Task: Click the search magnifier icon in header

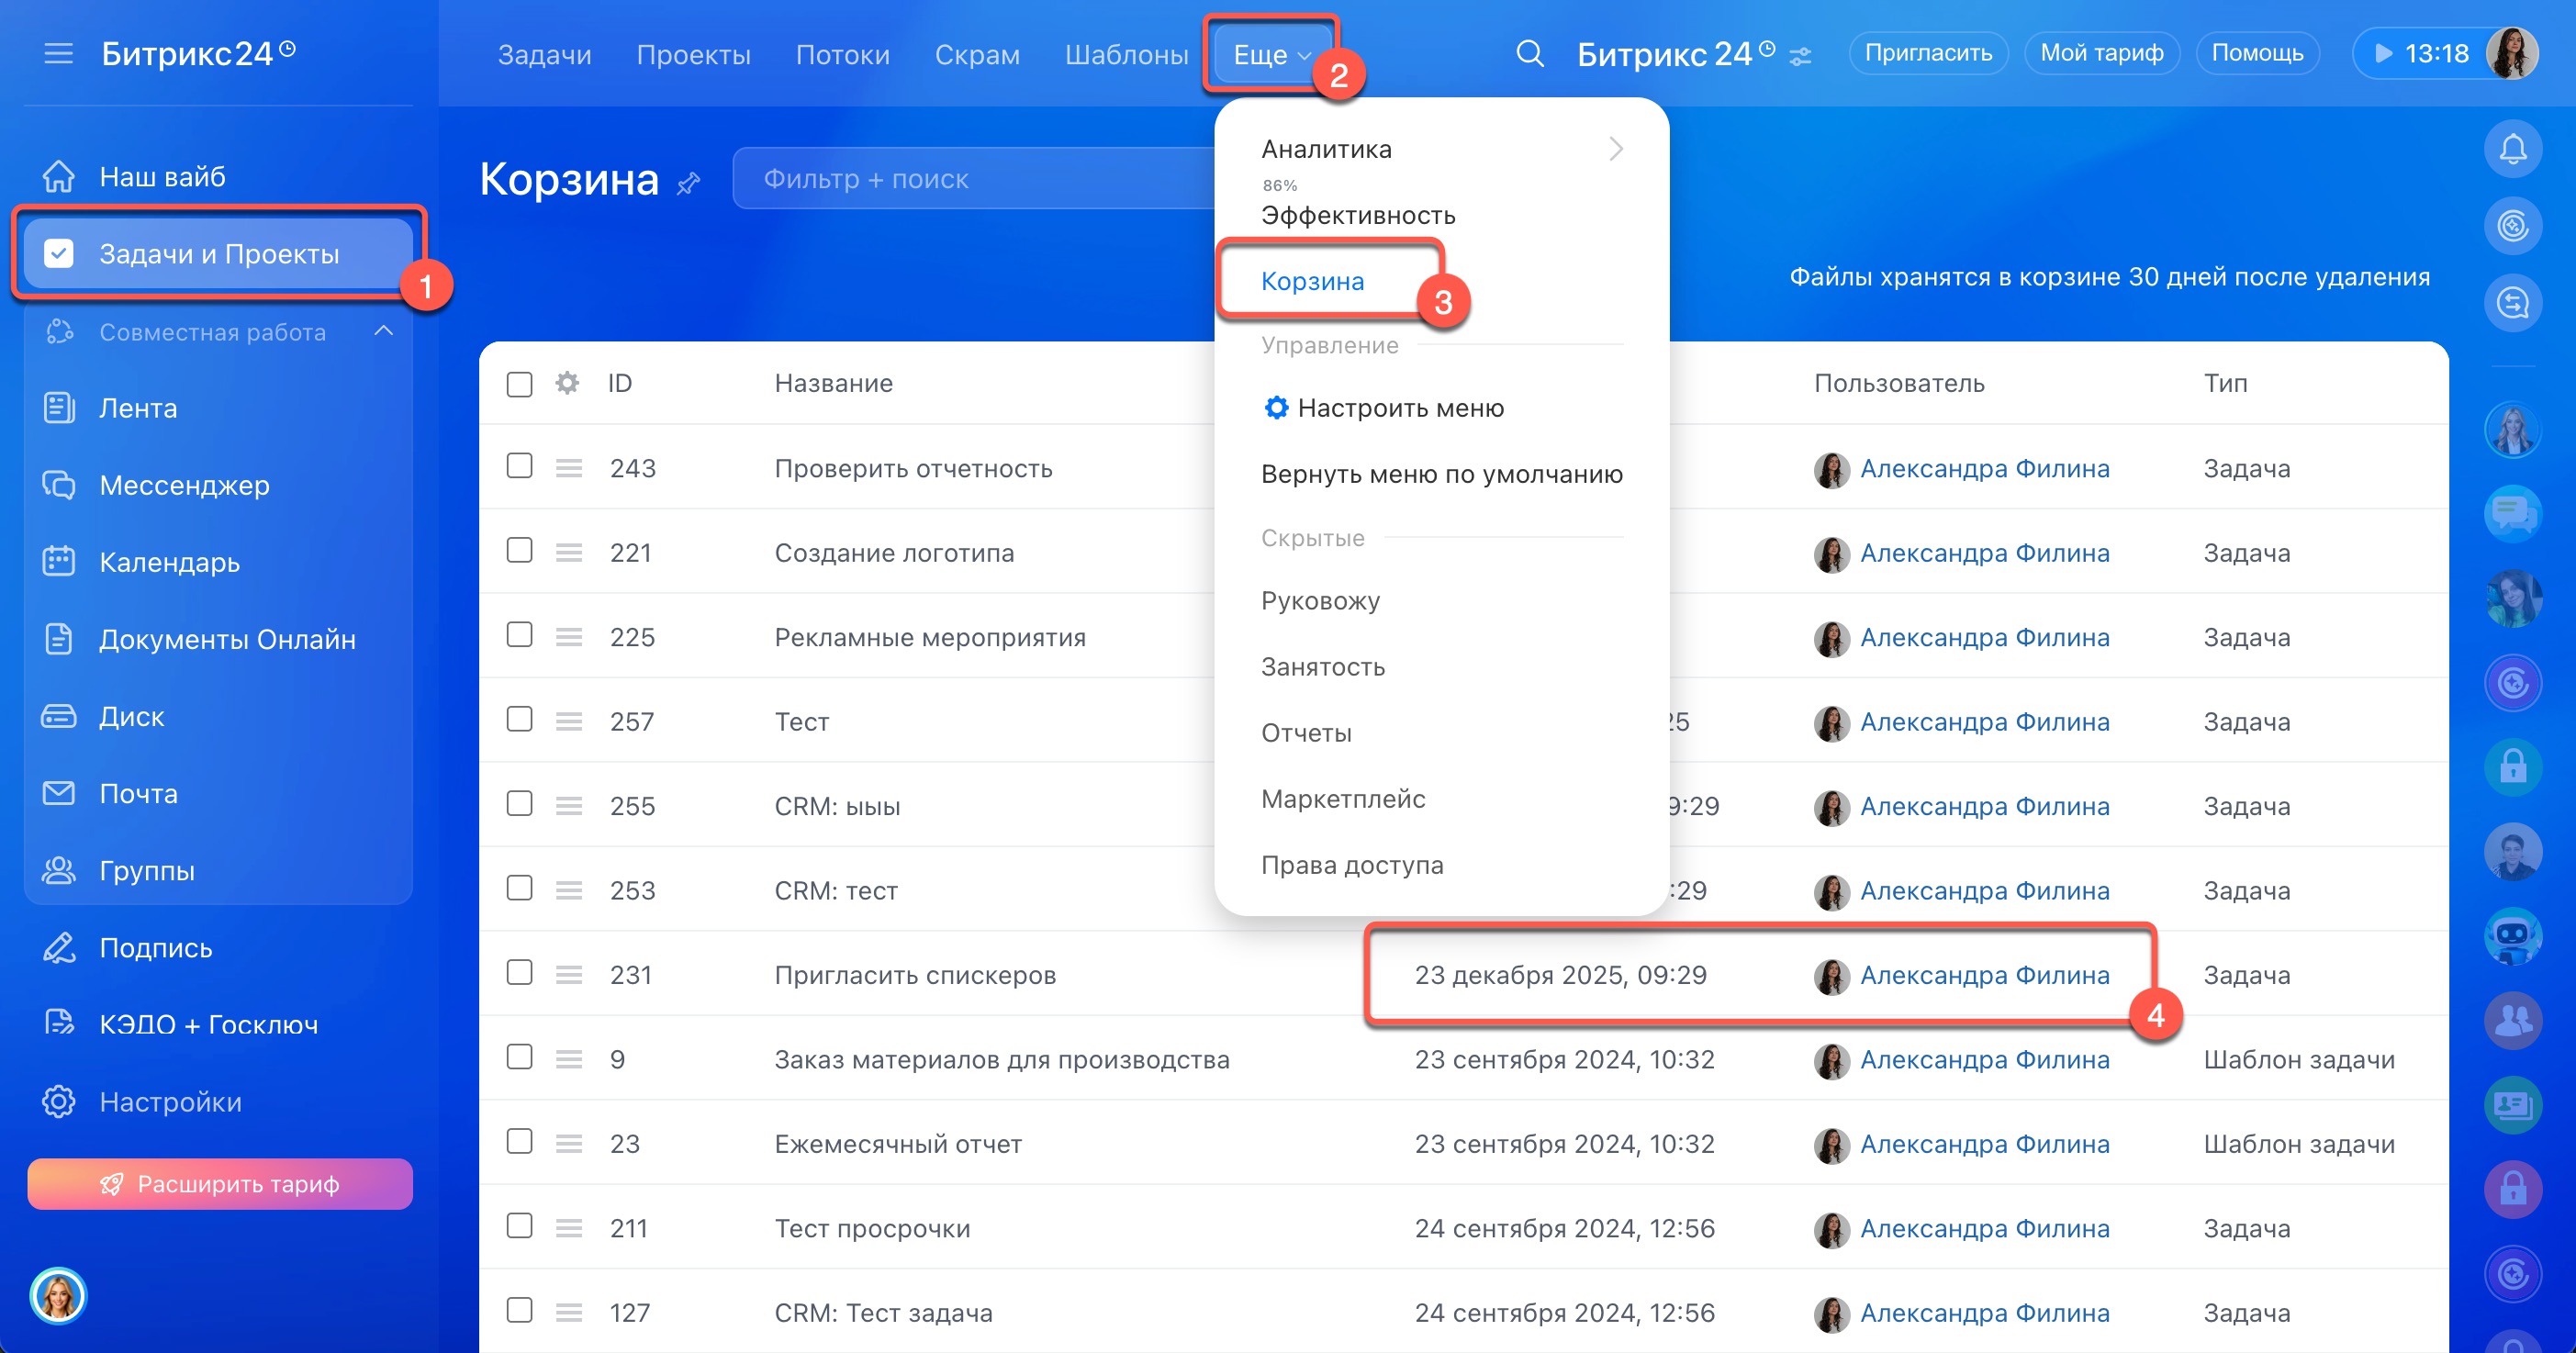Action: pos(1529,53)
